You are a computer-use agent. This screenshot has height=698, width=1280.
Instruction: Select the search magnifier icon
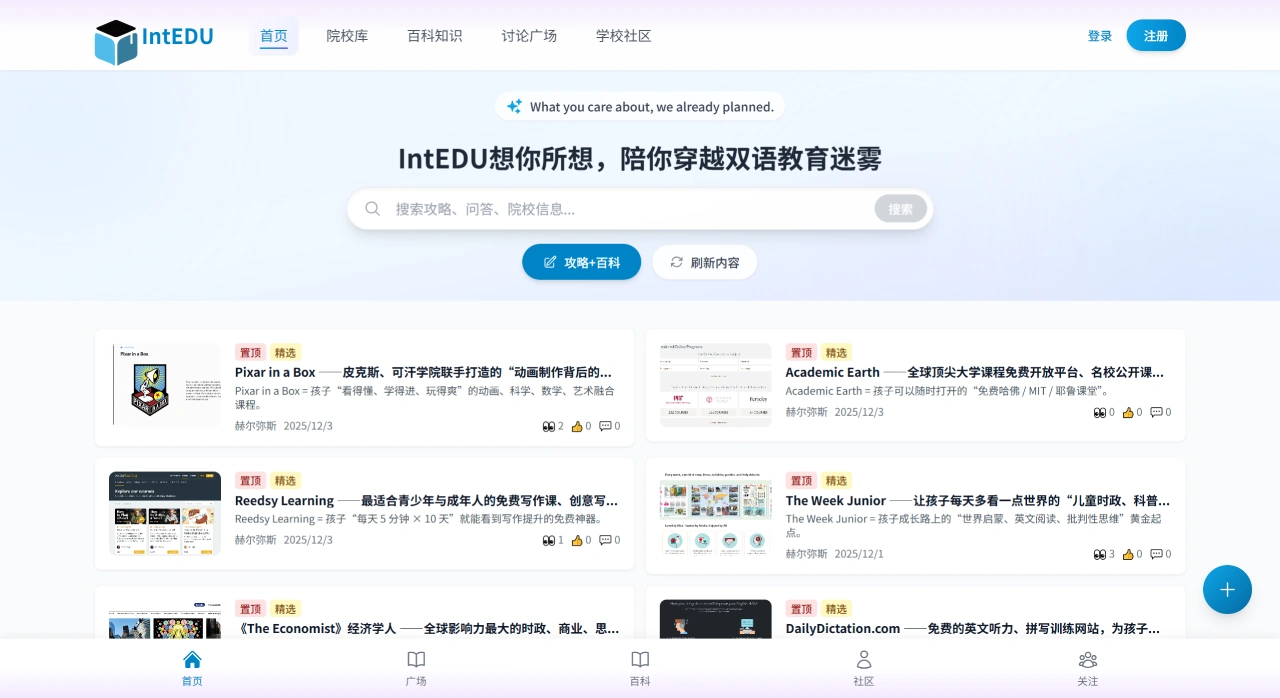[372, 208]
